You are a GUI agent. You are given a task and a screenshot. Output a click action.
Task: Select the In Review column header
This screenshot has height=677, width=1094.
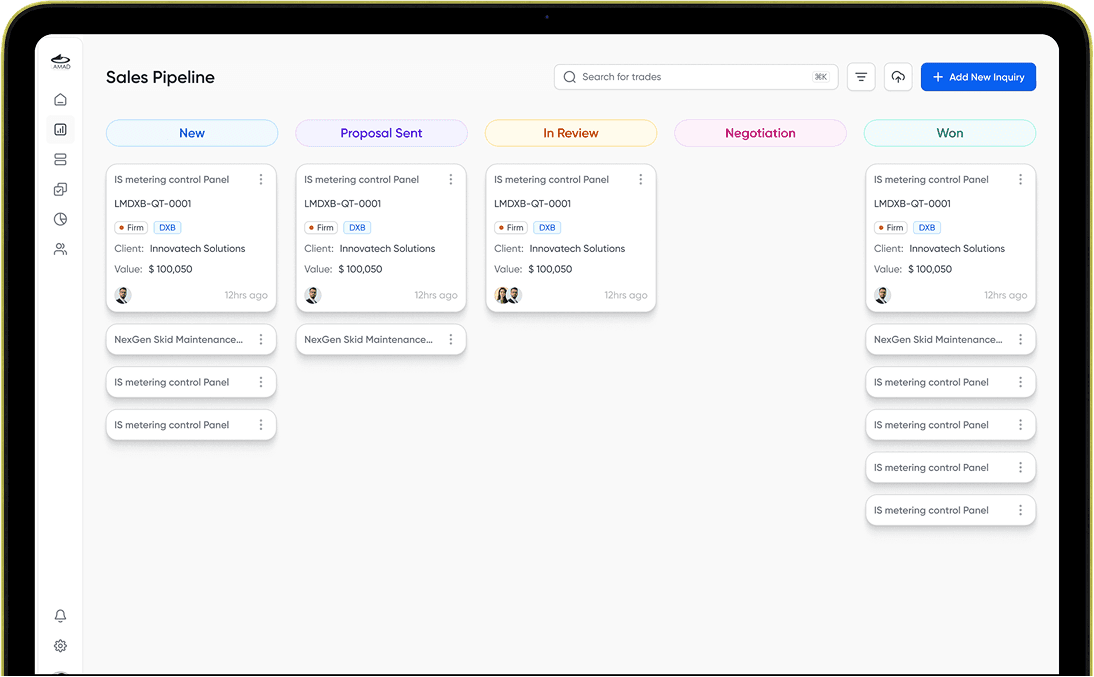point(571,133)
